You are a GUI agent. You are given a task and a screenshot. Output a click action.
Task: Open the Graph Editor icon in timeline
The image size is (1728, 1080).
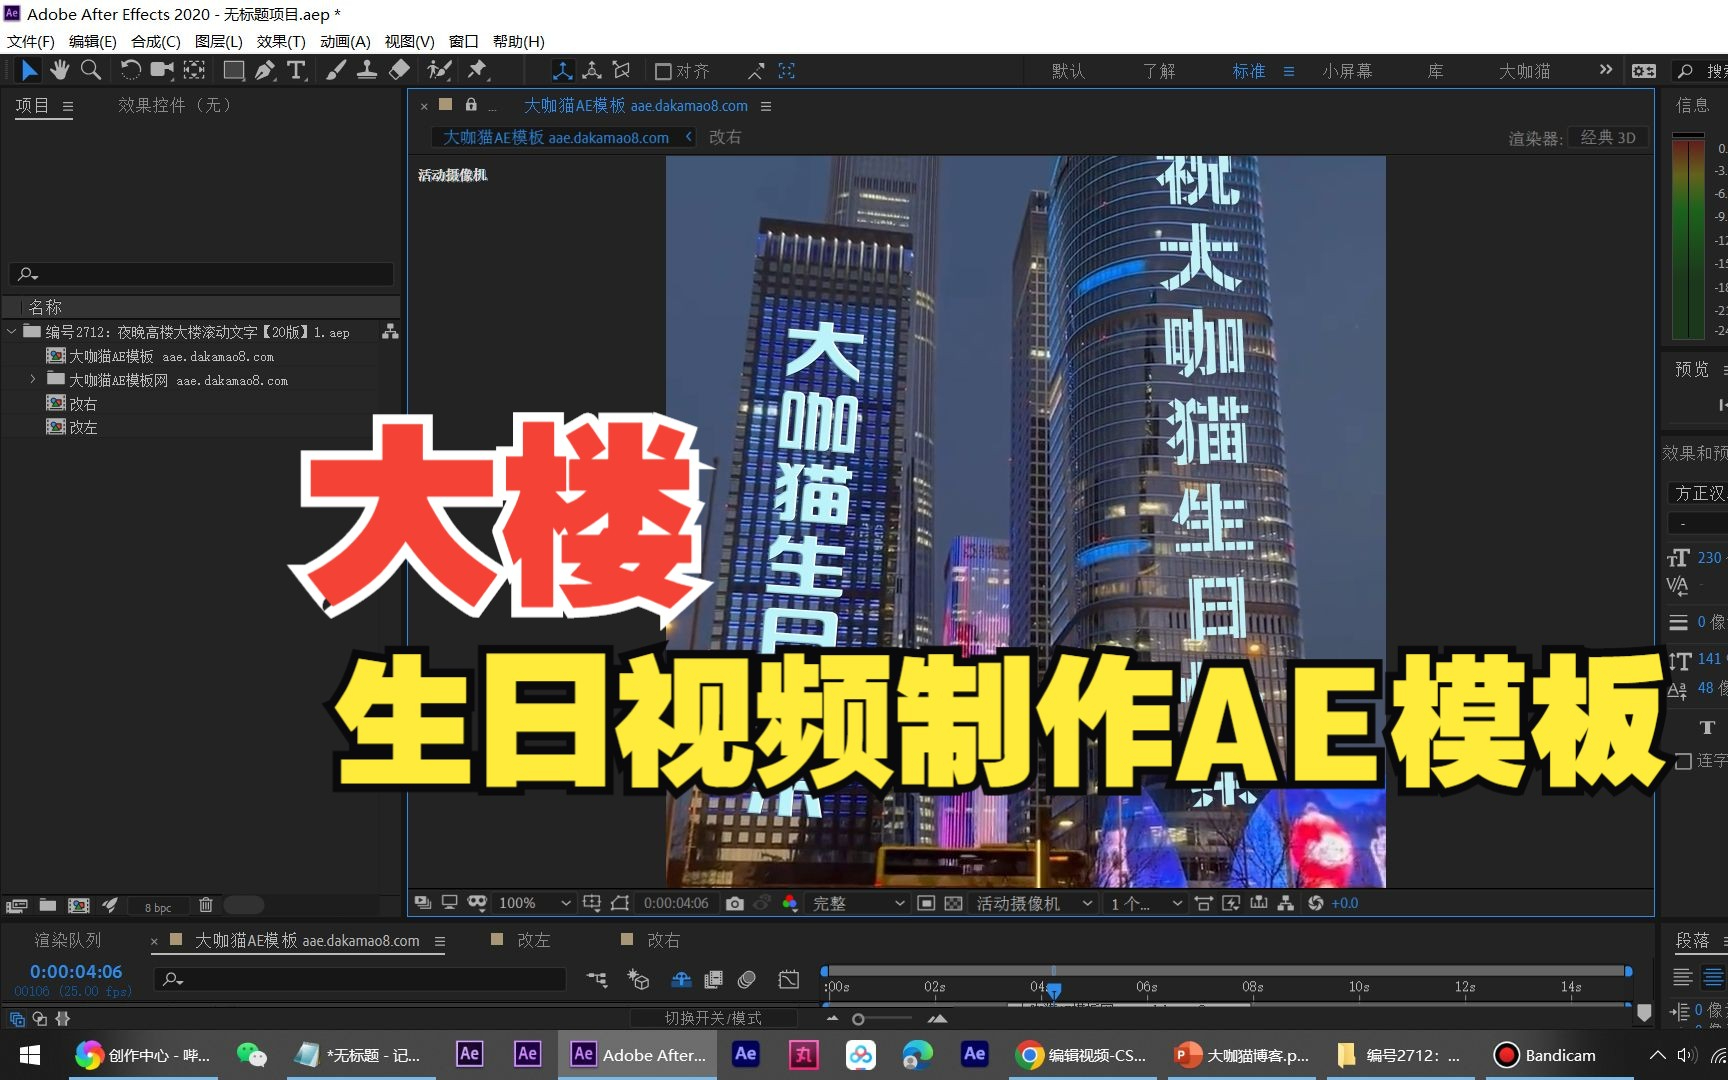pos(789,979)
